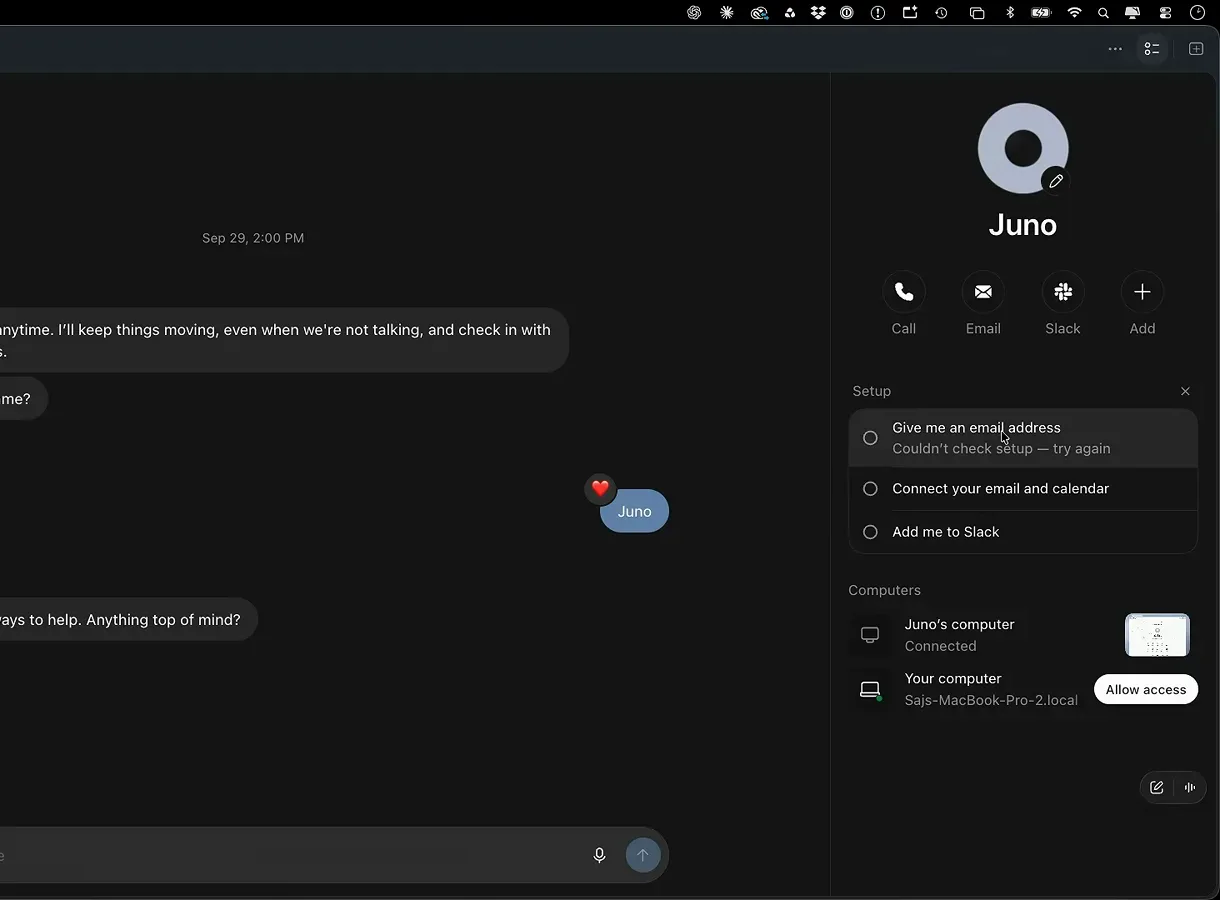Click the Allow access button
1220x900 pixels.
pos(1145,689)
